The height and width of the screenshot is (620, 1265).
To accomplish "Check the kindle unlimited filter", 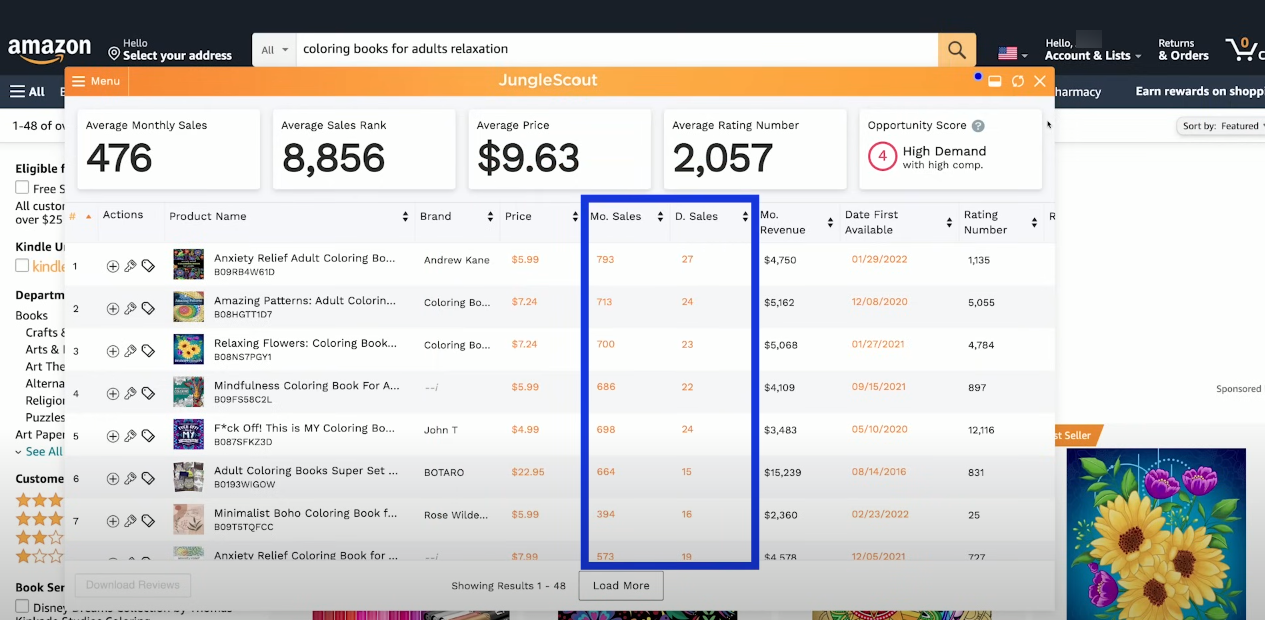I will pyautogui.click(x=22, y=263).
